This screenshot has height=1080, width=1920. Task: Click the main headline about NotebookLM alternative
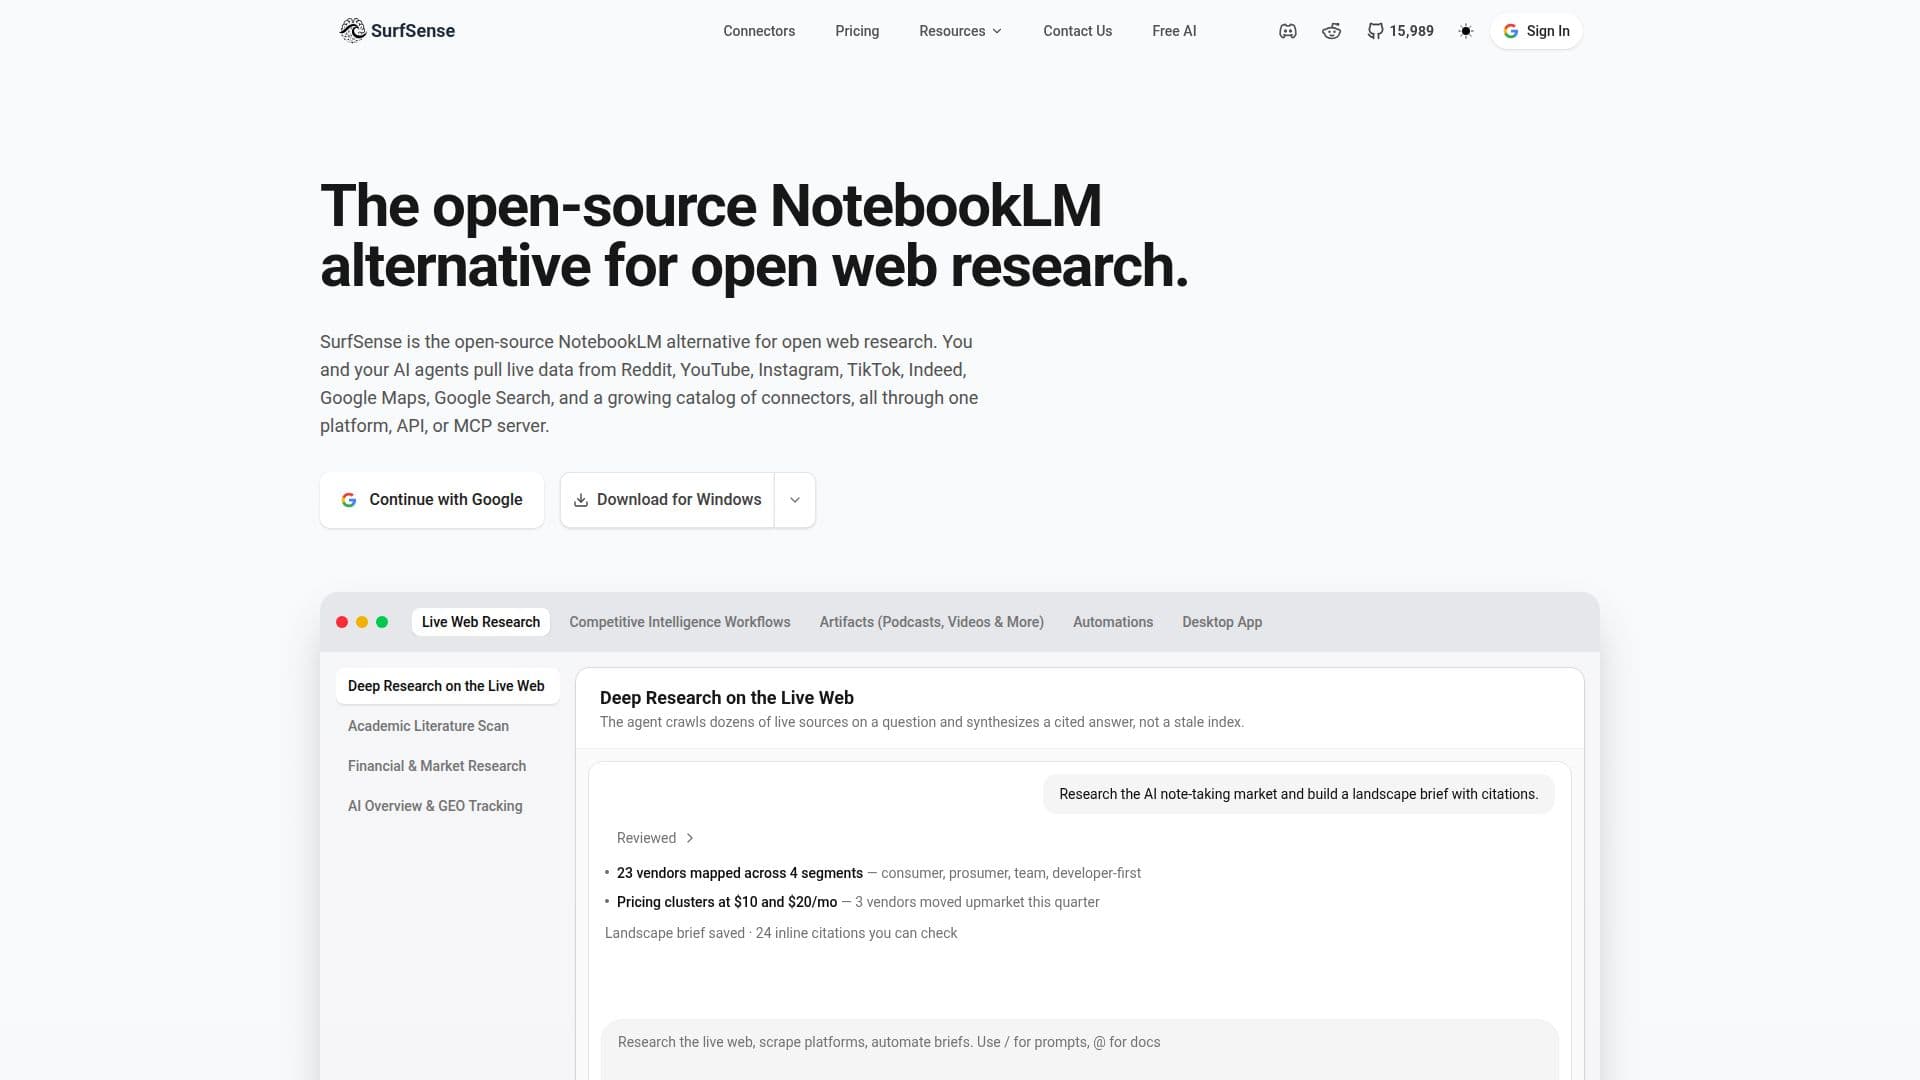coord(754,236)
